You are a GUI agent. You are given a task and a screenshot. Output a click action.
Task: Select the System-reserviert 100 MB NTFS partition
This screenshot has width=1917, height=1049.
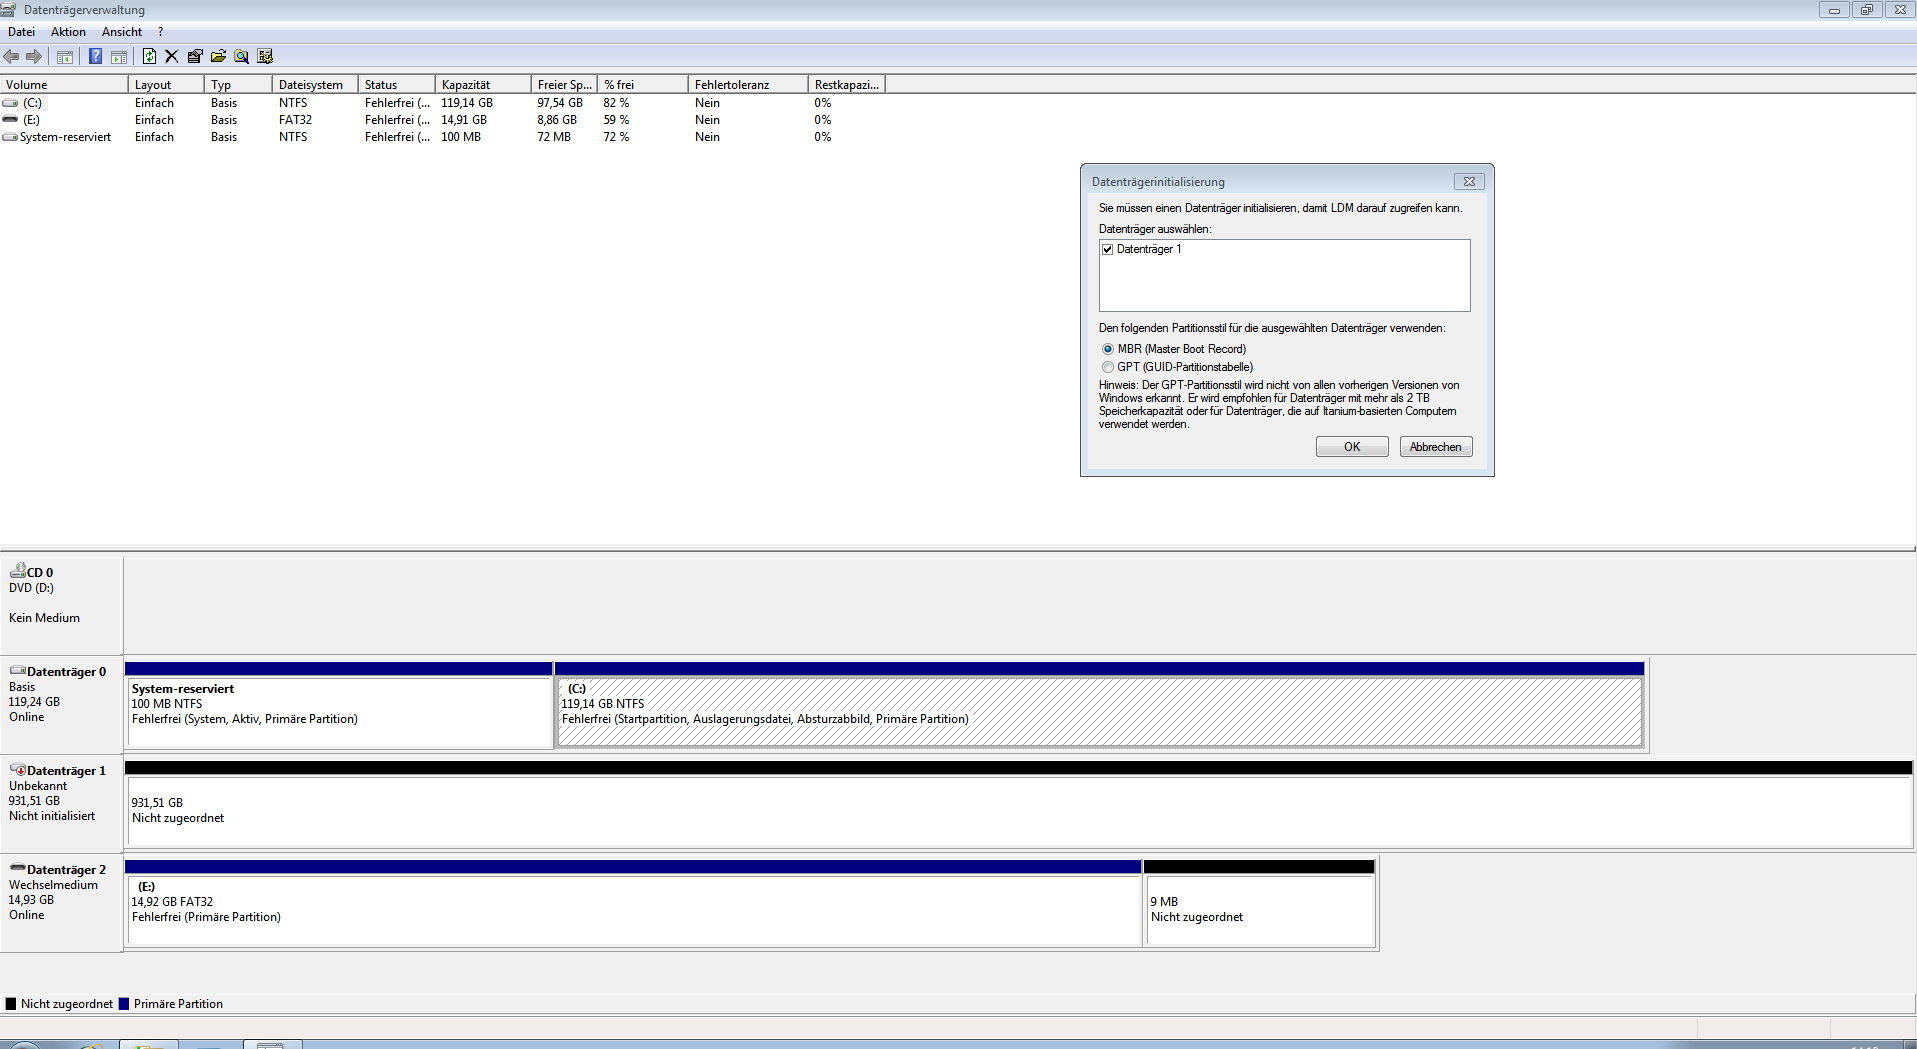(339, 705)
